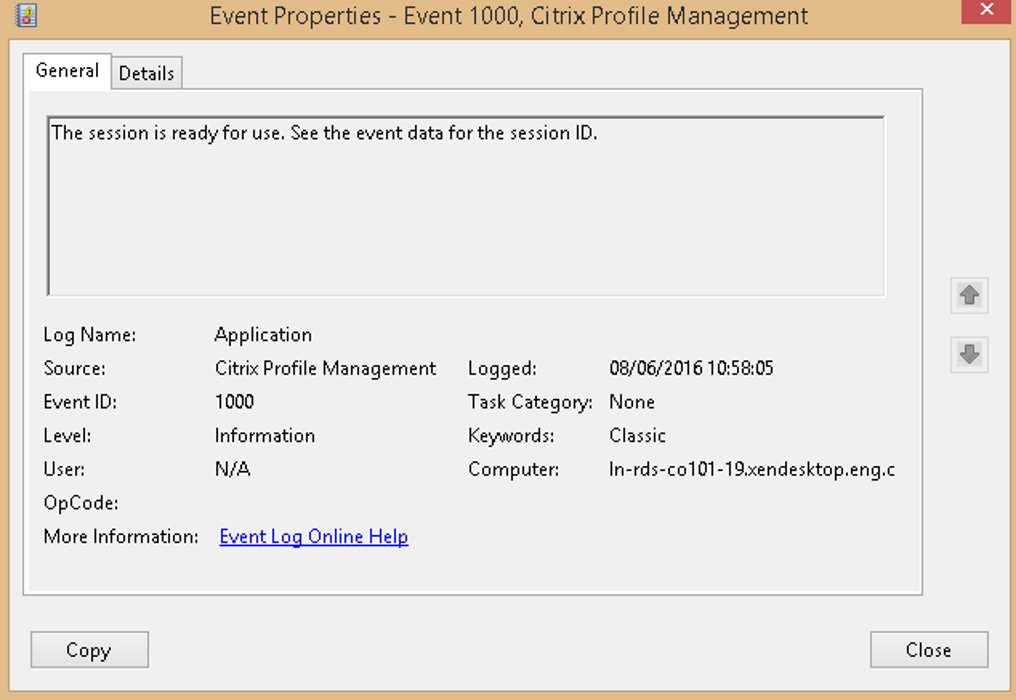
Task: Click the Event Properties icon in title bar
Action: coord(27,15)
